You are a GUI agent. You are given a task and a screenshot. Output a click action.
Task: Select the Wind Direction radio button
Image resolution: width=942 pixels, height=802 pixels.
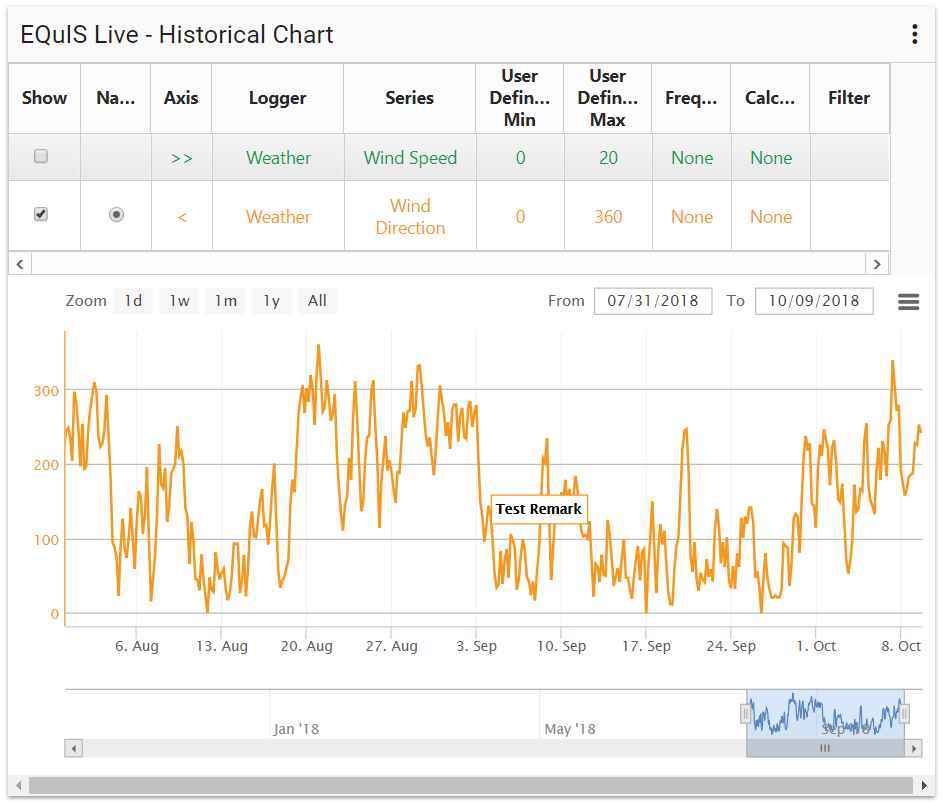[116, 214]
